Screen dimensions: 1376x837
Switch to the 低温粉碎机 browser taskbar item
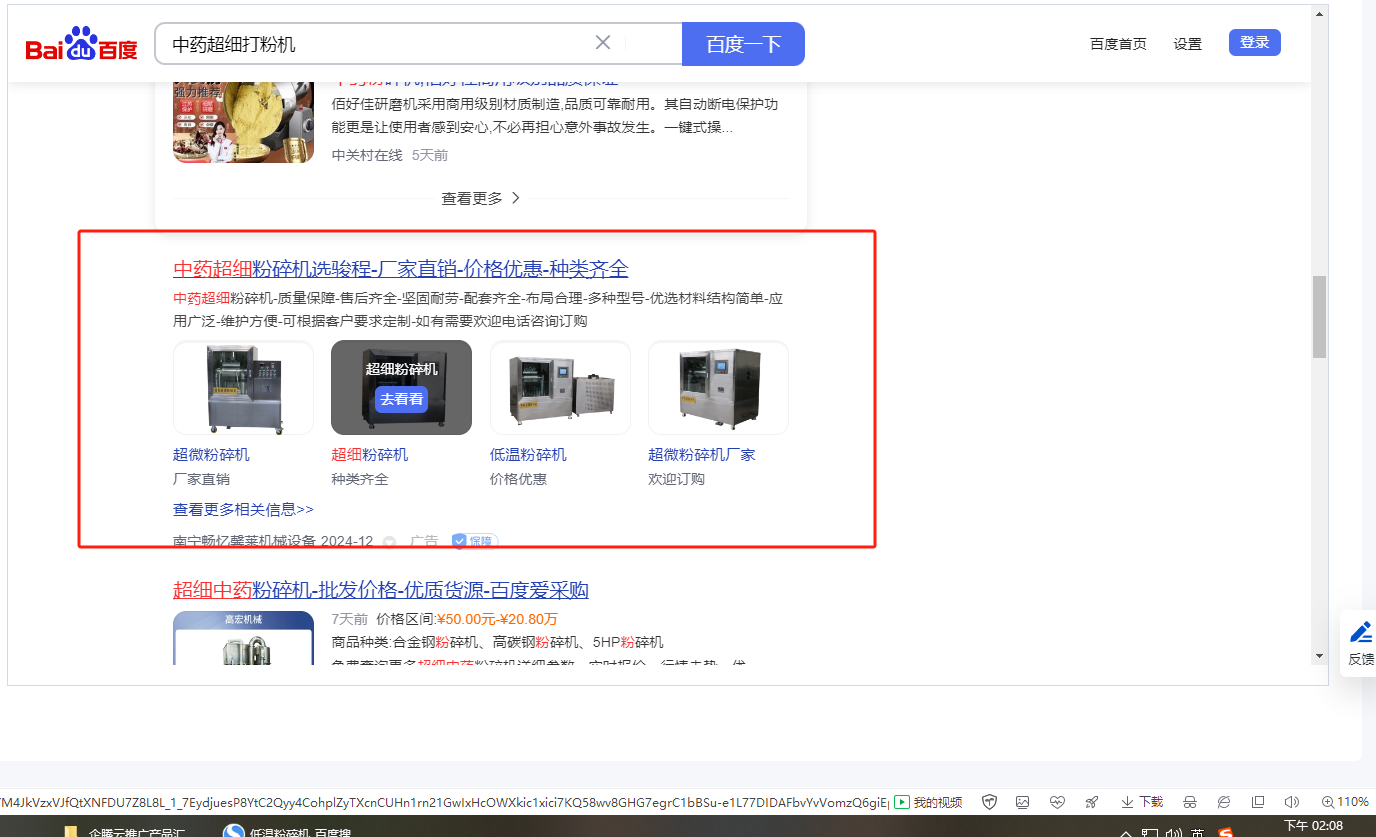[x=287, y=830]
